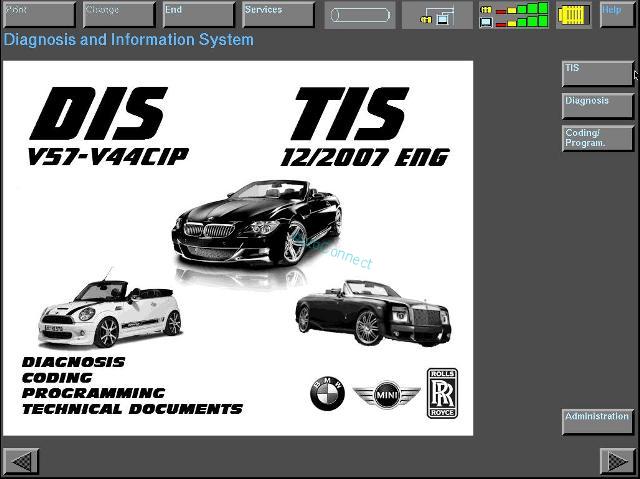Open the Help button
Image resolution: width=640 pixels, height=479 pixels.
pyautogui.click(x=617, y=15)
